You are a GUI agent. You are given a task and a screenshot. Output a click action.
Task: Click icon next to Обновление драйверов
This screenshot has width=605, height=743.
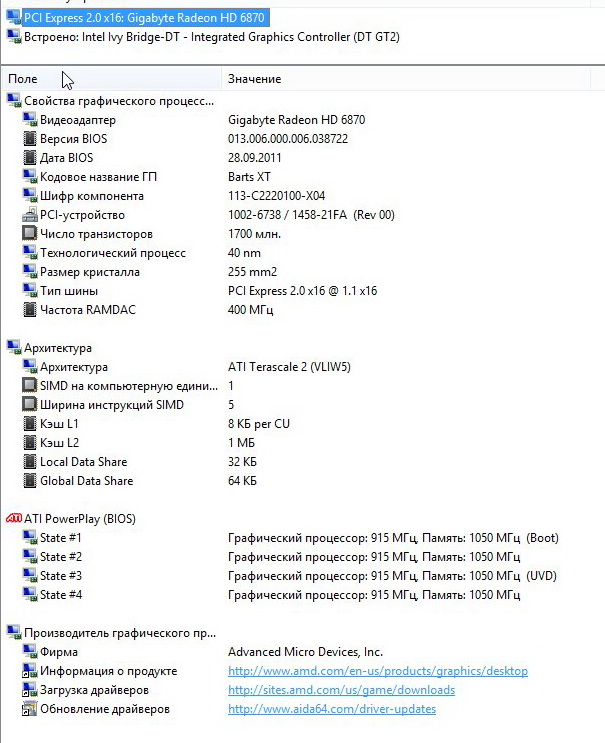pos(30,709)
